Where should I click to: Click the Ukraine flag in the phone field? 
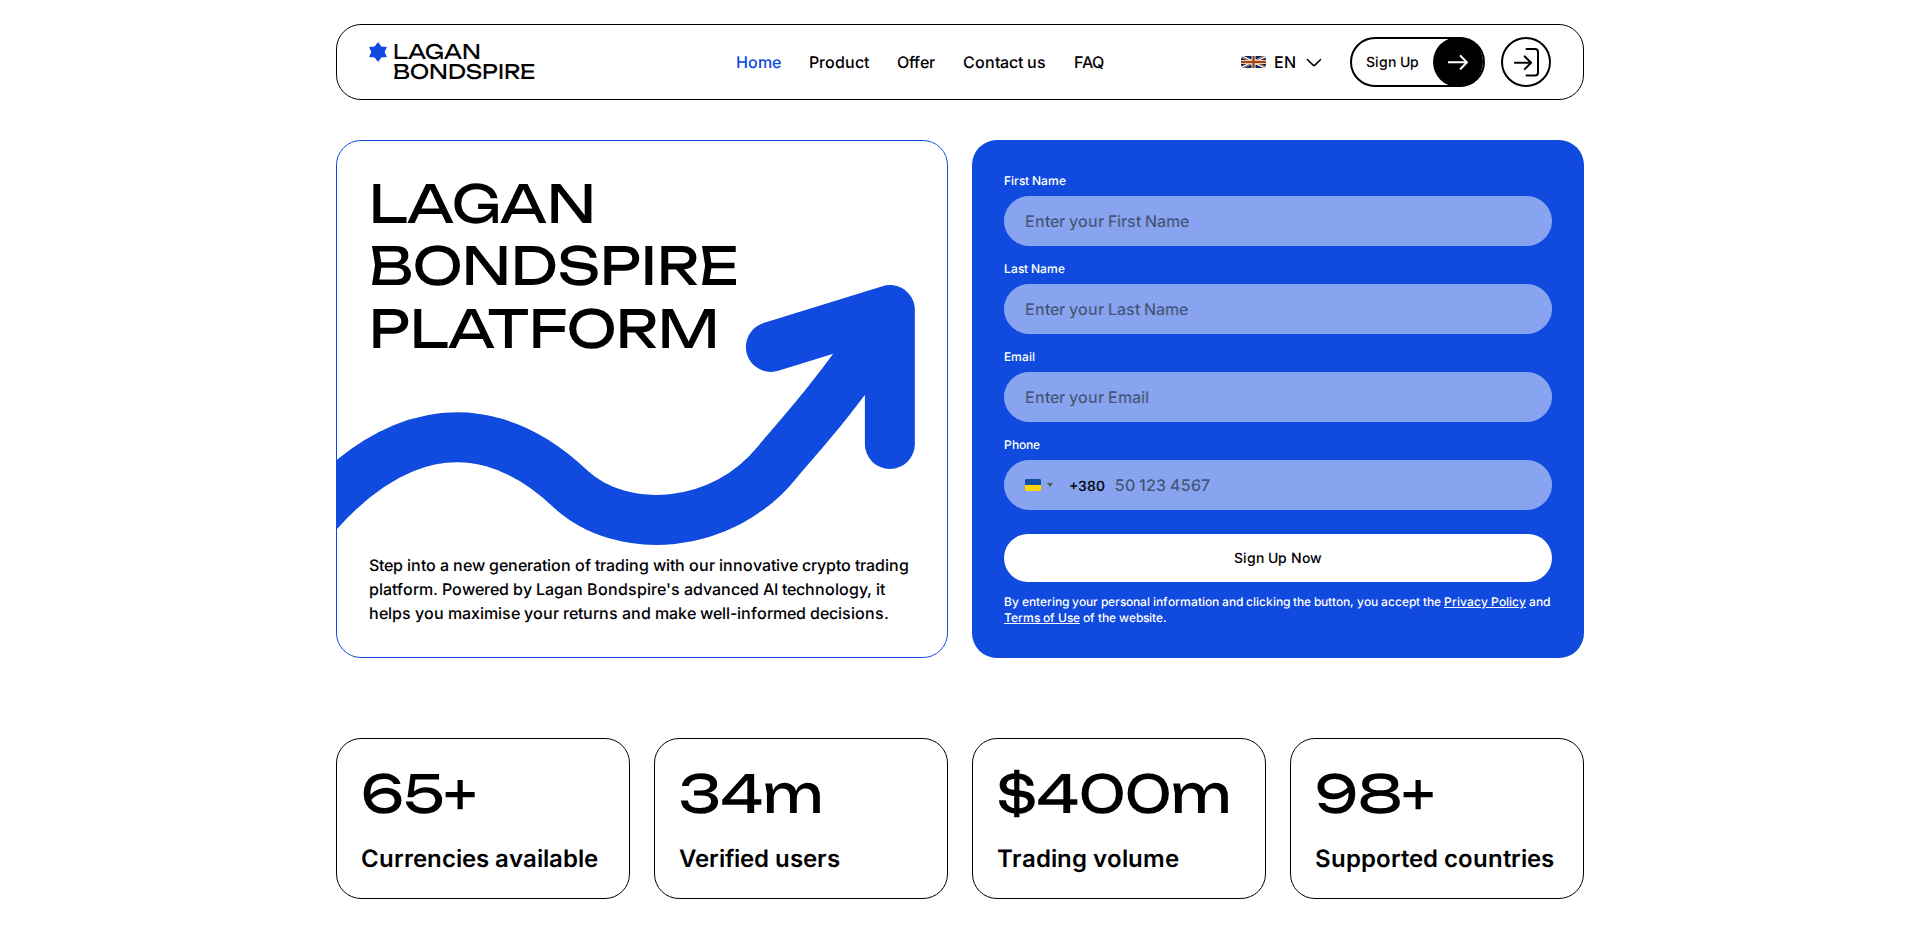[x=1035, y=485]
